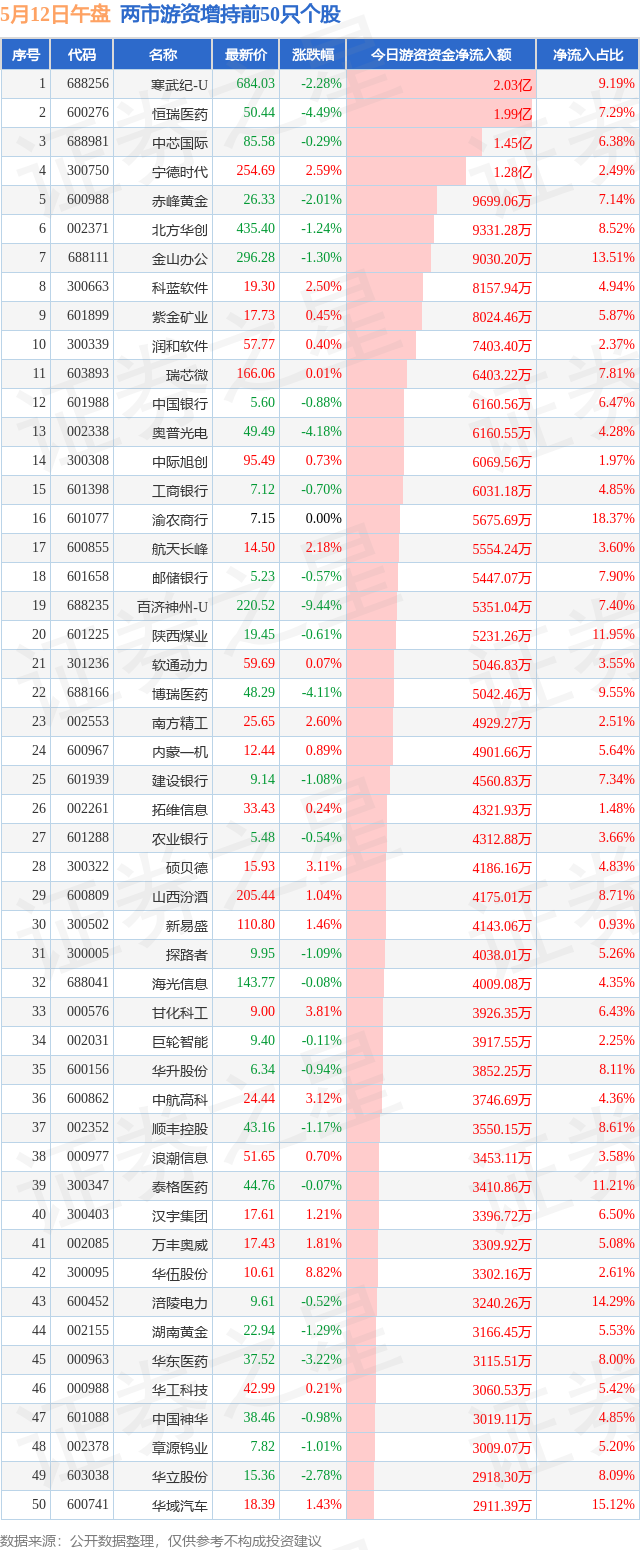Click 宁德时代 price 254.69
640x1550 pixels.
pyautogui.click(x=254, y=171)
